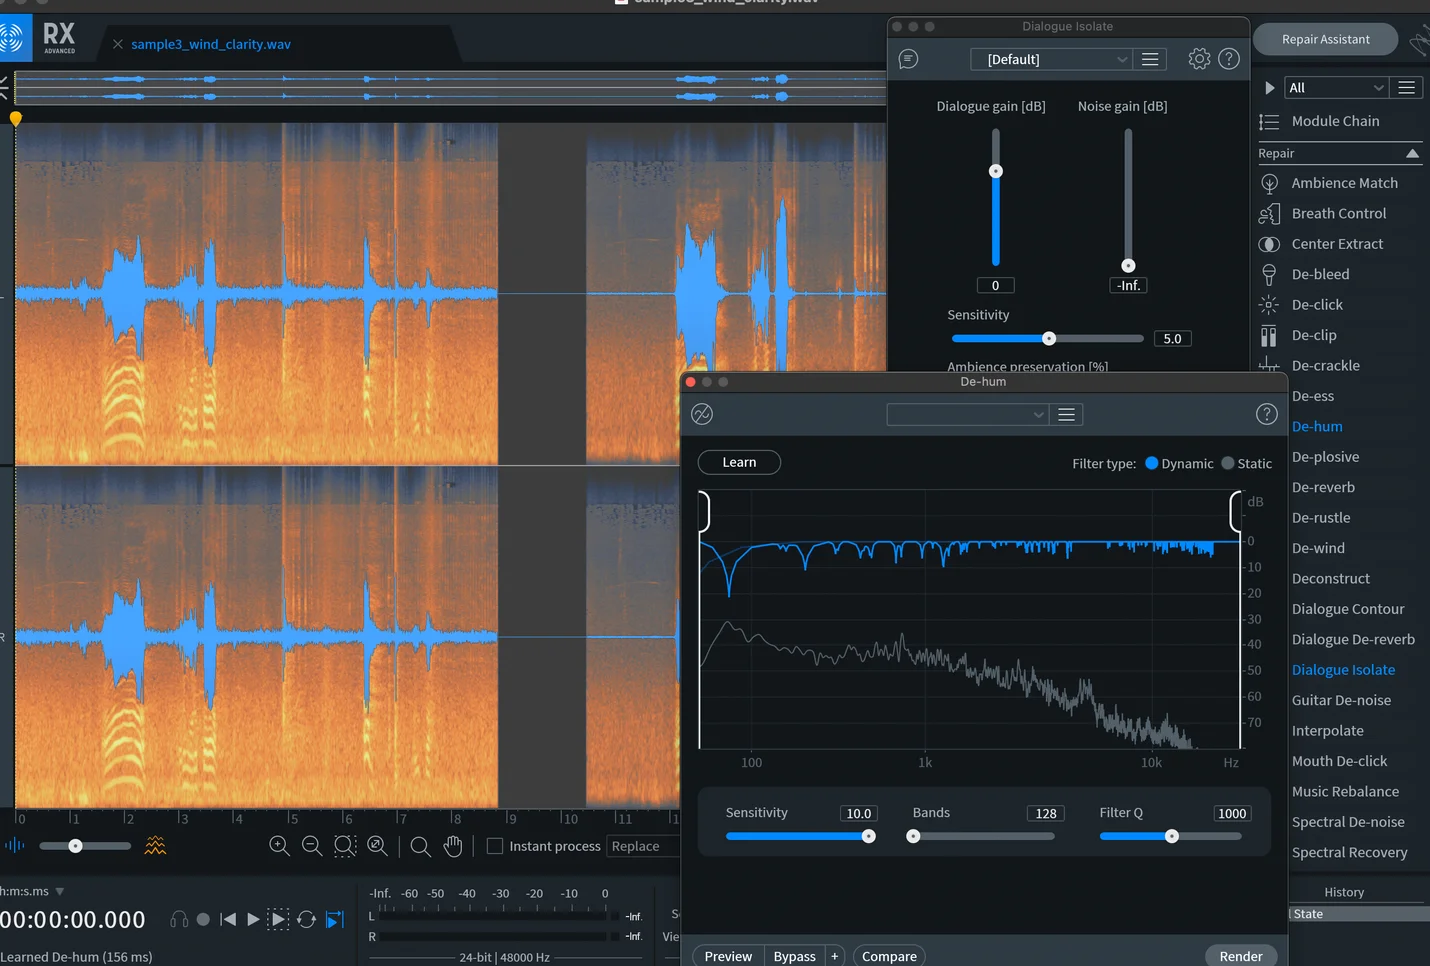Open the [Default] preset dropdown in Dialogue Isolate
Image resolution: width=1430 pixels, height=966 pixels.
1051,59
